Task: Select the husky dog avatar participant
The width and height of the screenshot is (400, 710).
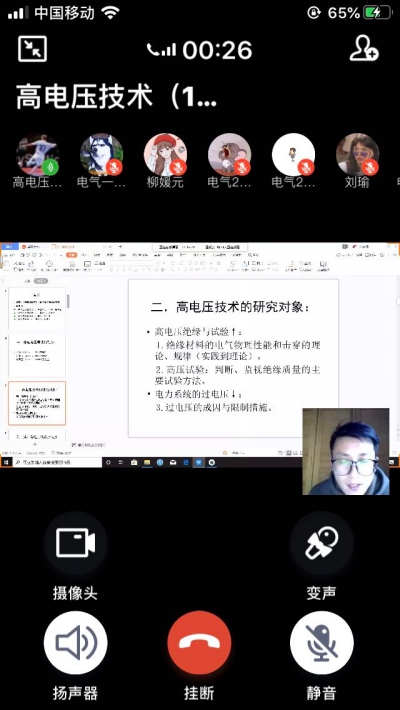Action: 101,154
